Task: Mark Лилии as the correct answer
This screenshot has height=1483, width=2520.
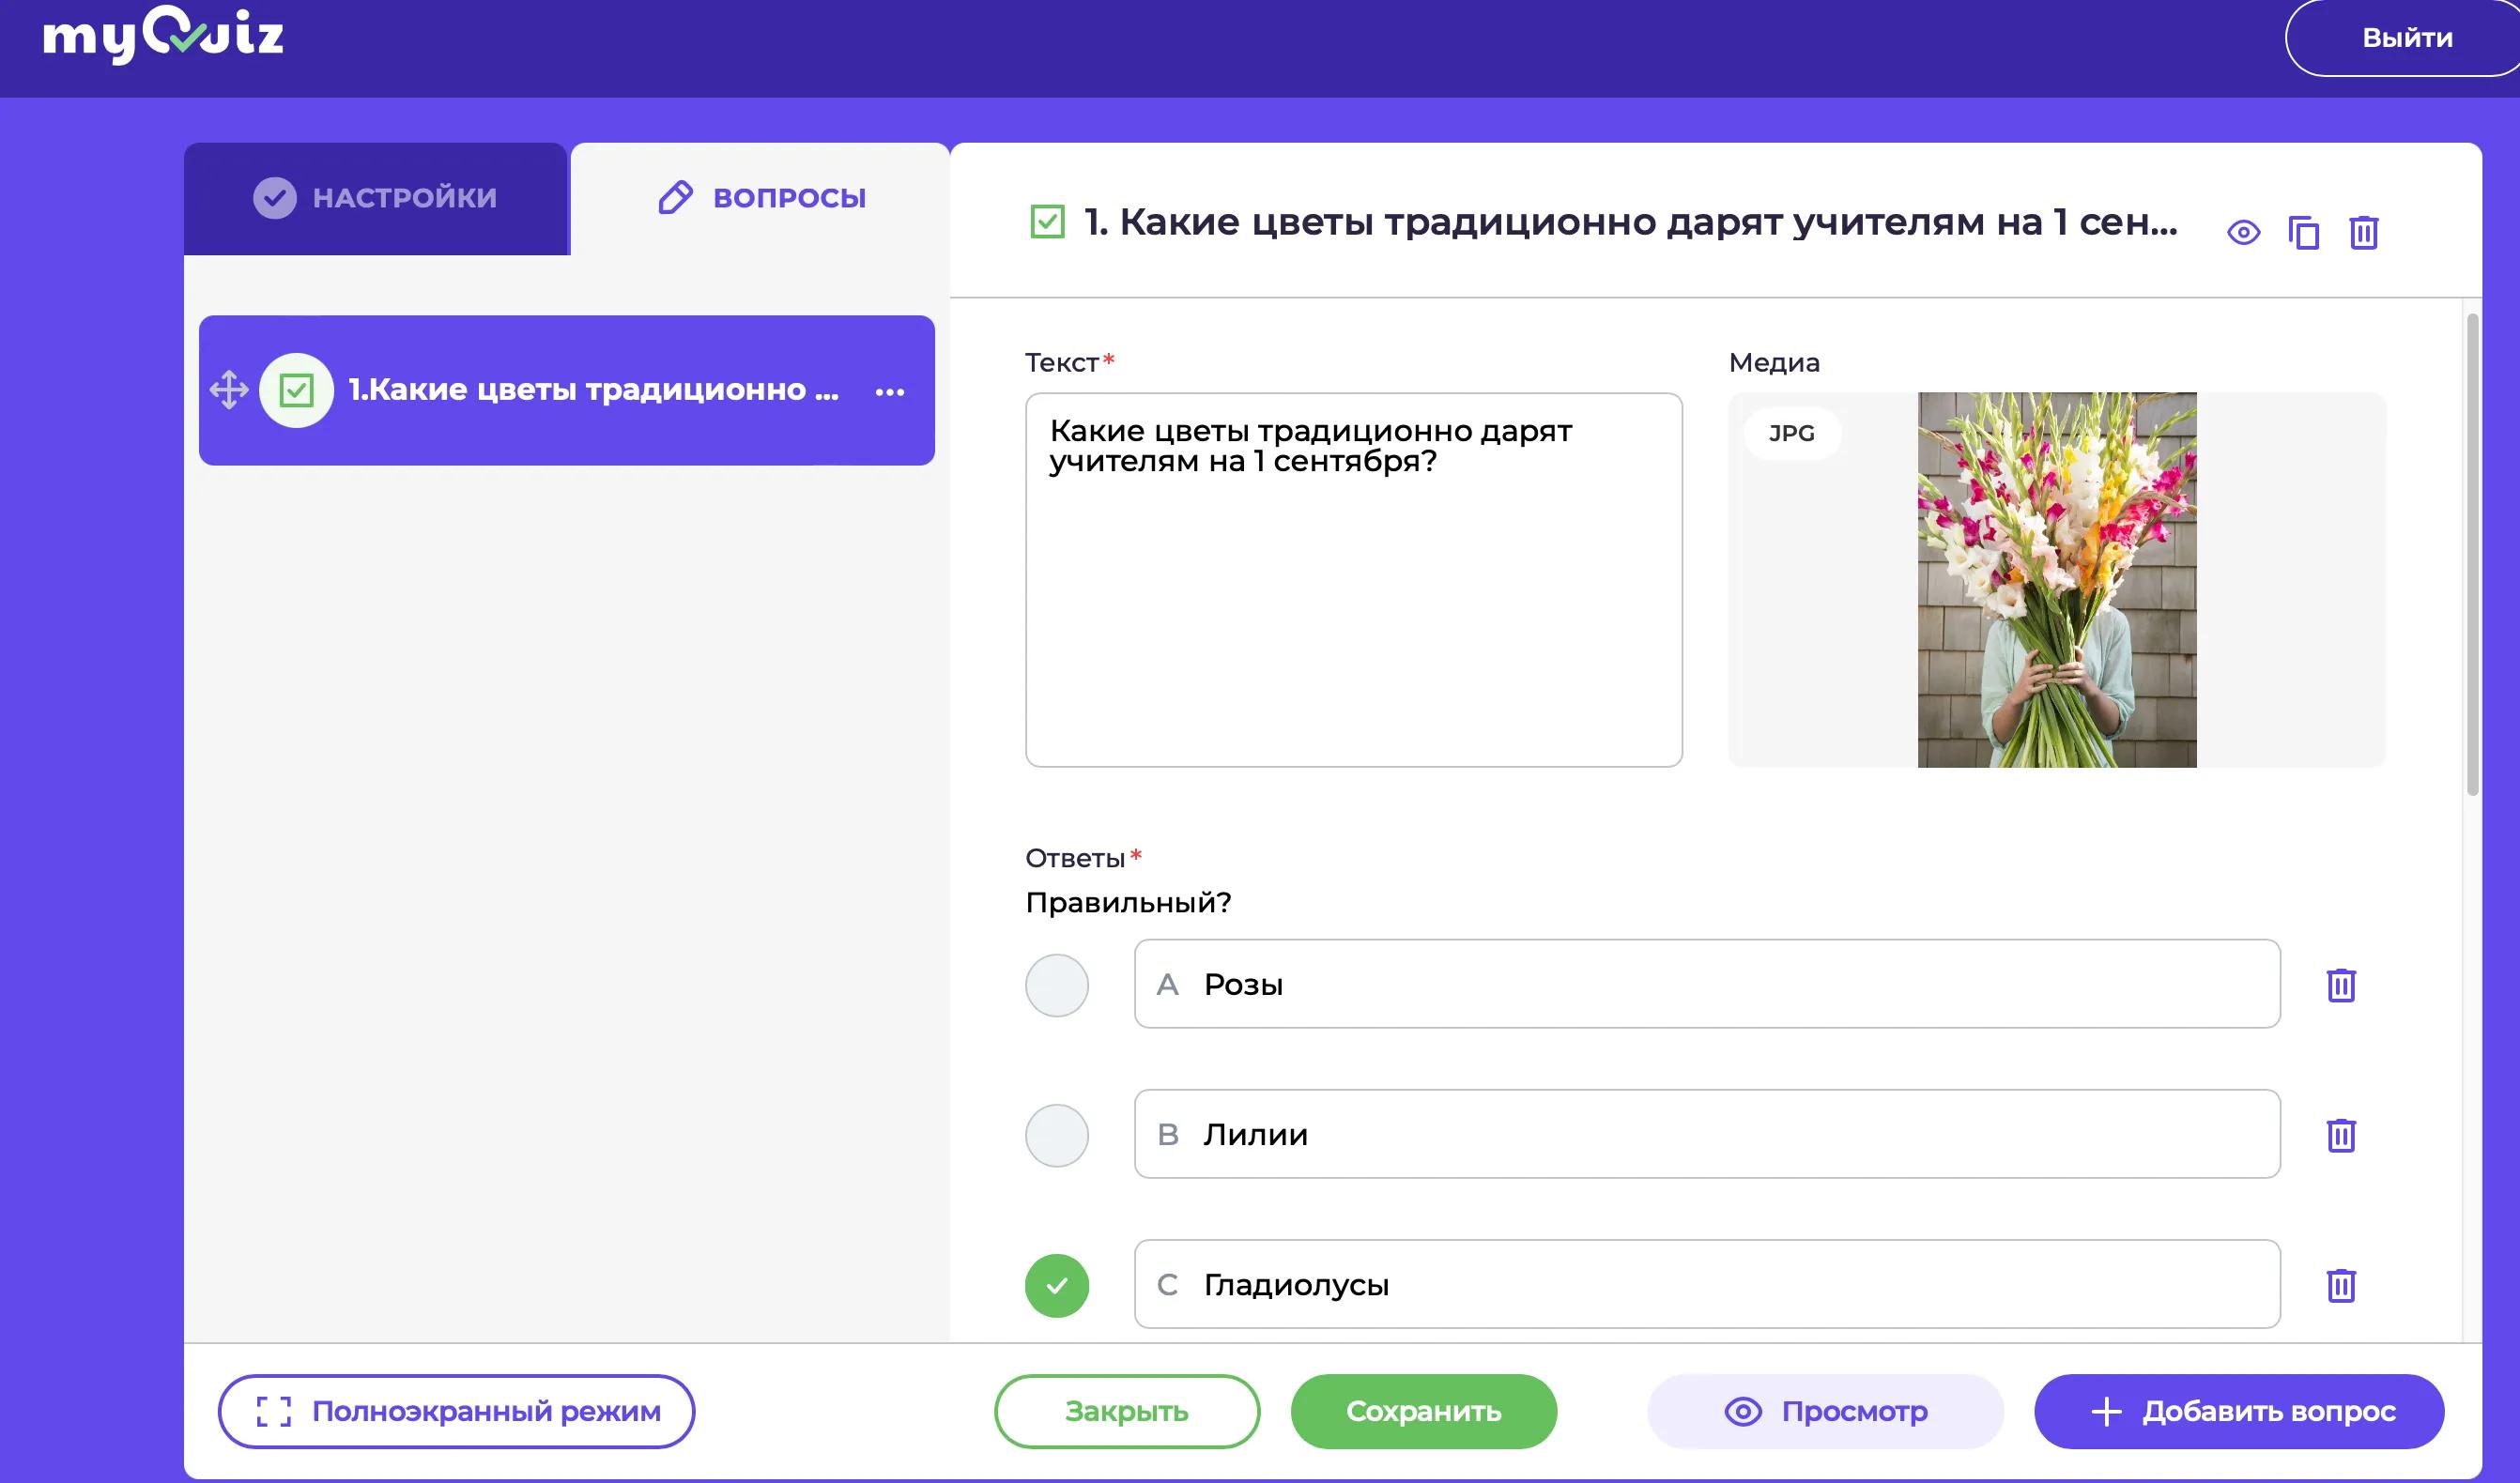Action: tap(1056, 1135)
